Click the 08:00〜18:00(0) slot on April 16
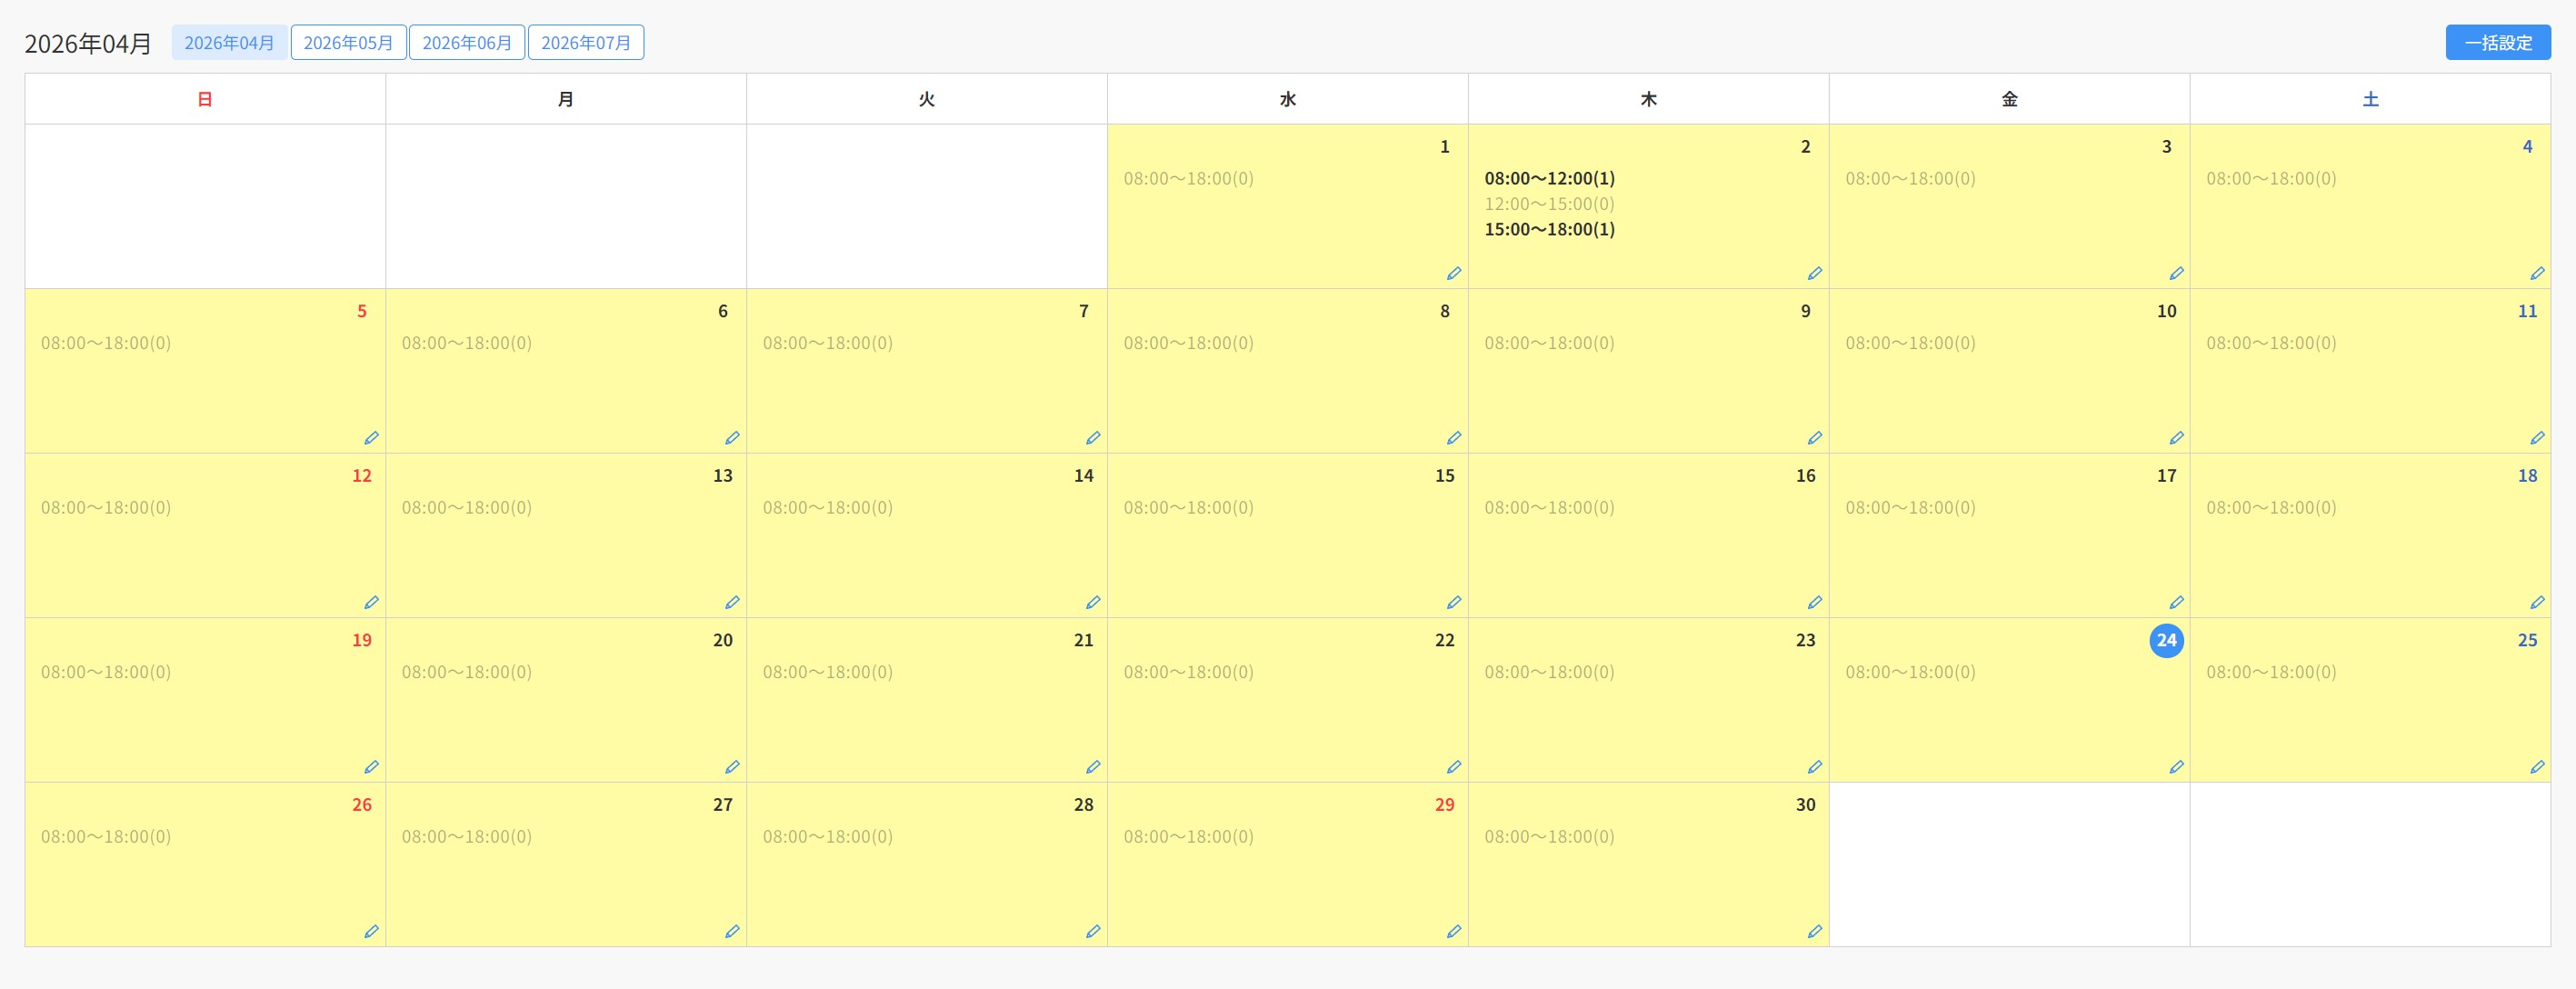2576x989 pixels. (x=1549, y=507)
